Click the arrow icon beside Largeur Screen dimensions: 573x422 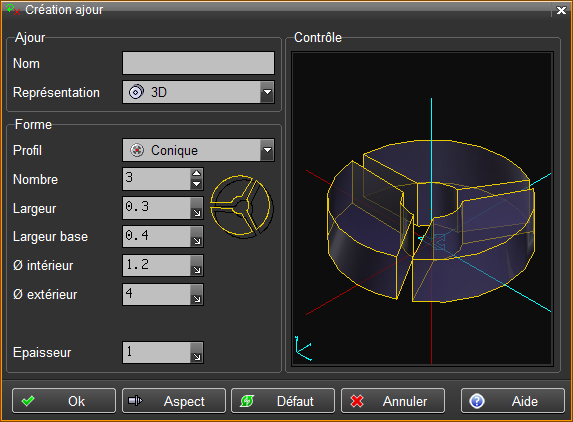(x=197, y=208)
